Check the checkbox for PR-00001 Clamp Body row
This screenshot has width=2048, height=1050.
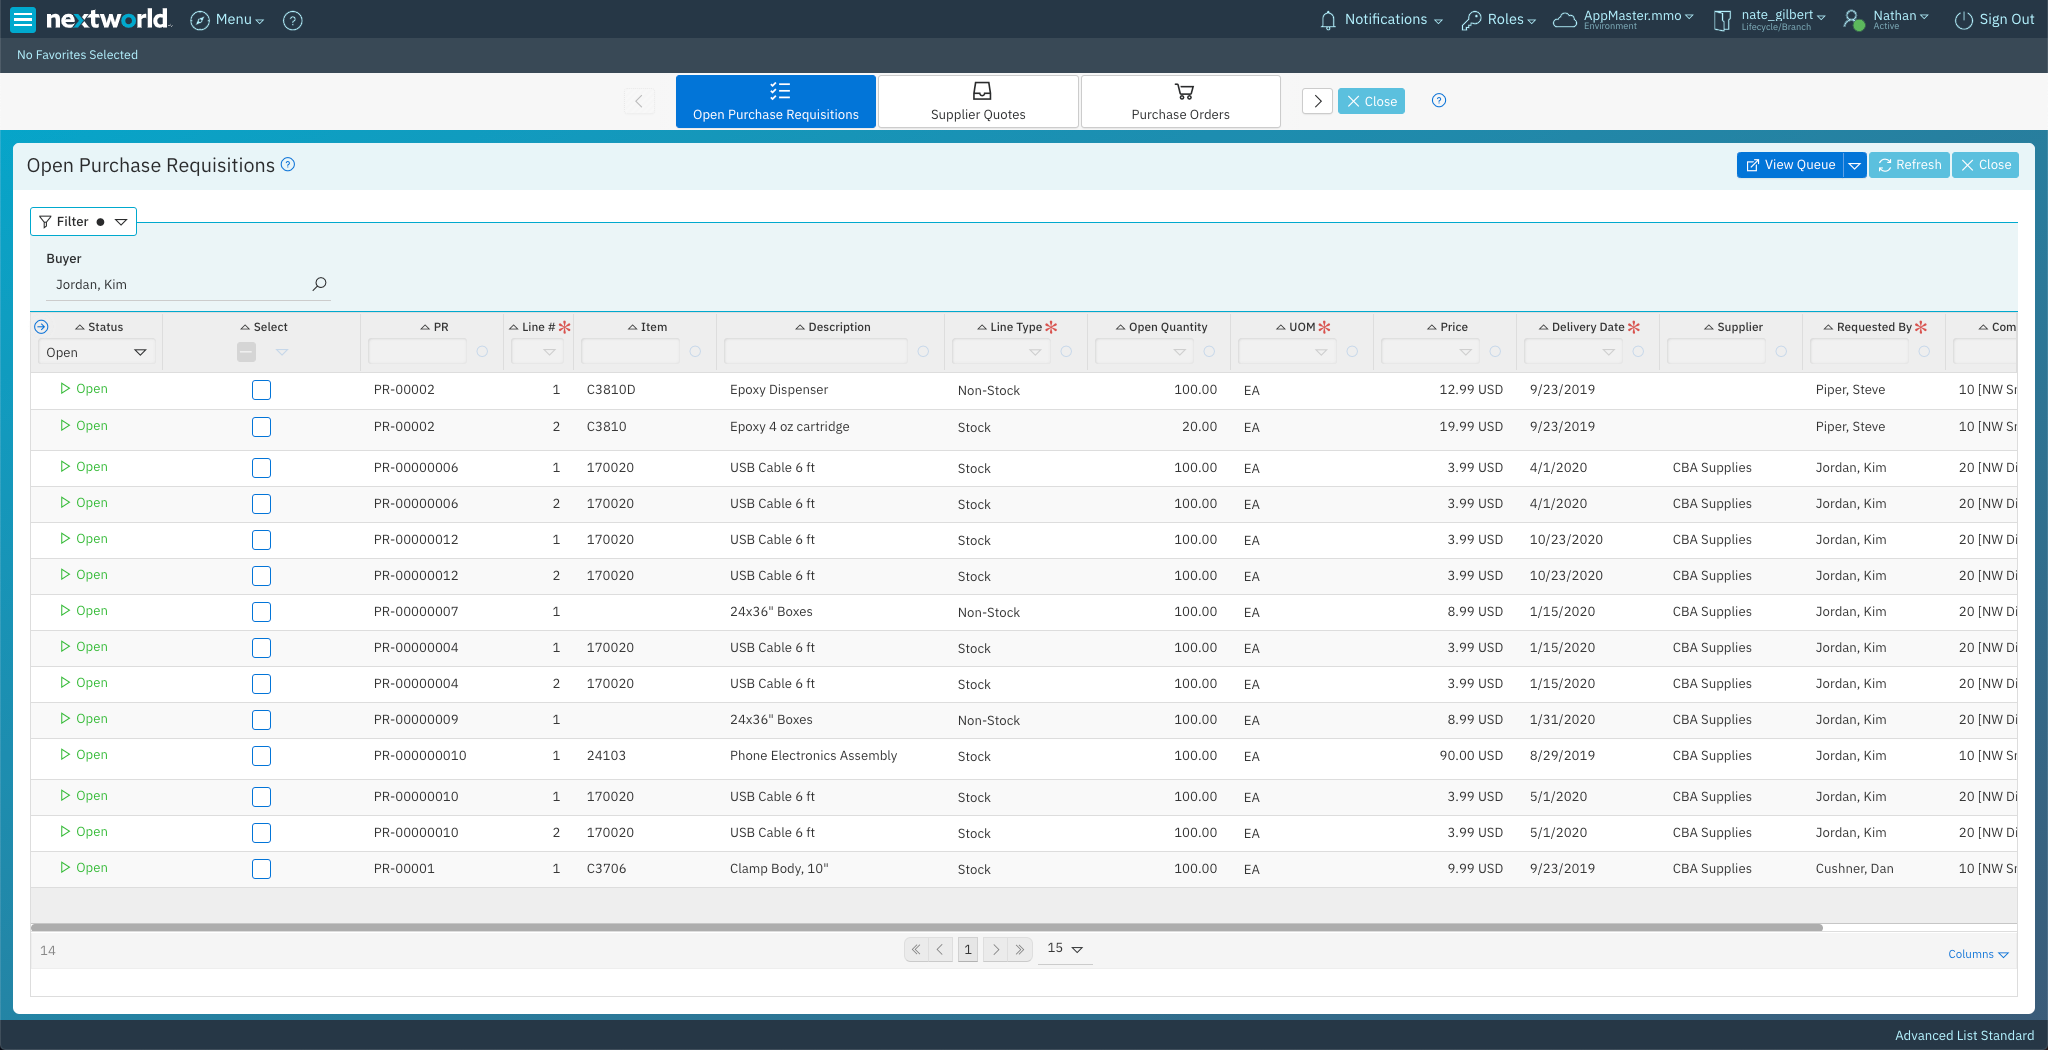click(261, 869)
